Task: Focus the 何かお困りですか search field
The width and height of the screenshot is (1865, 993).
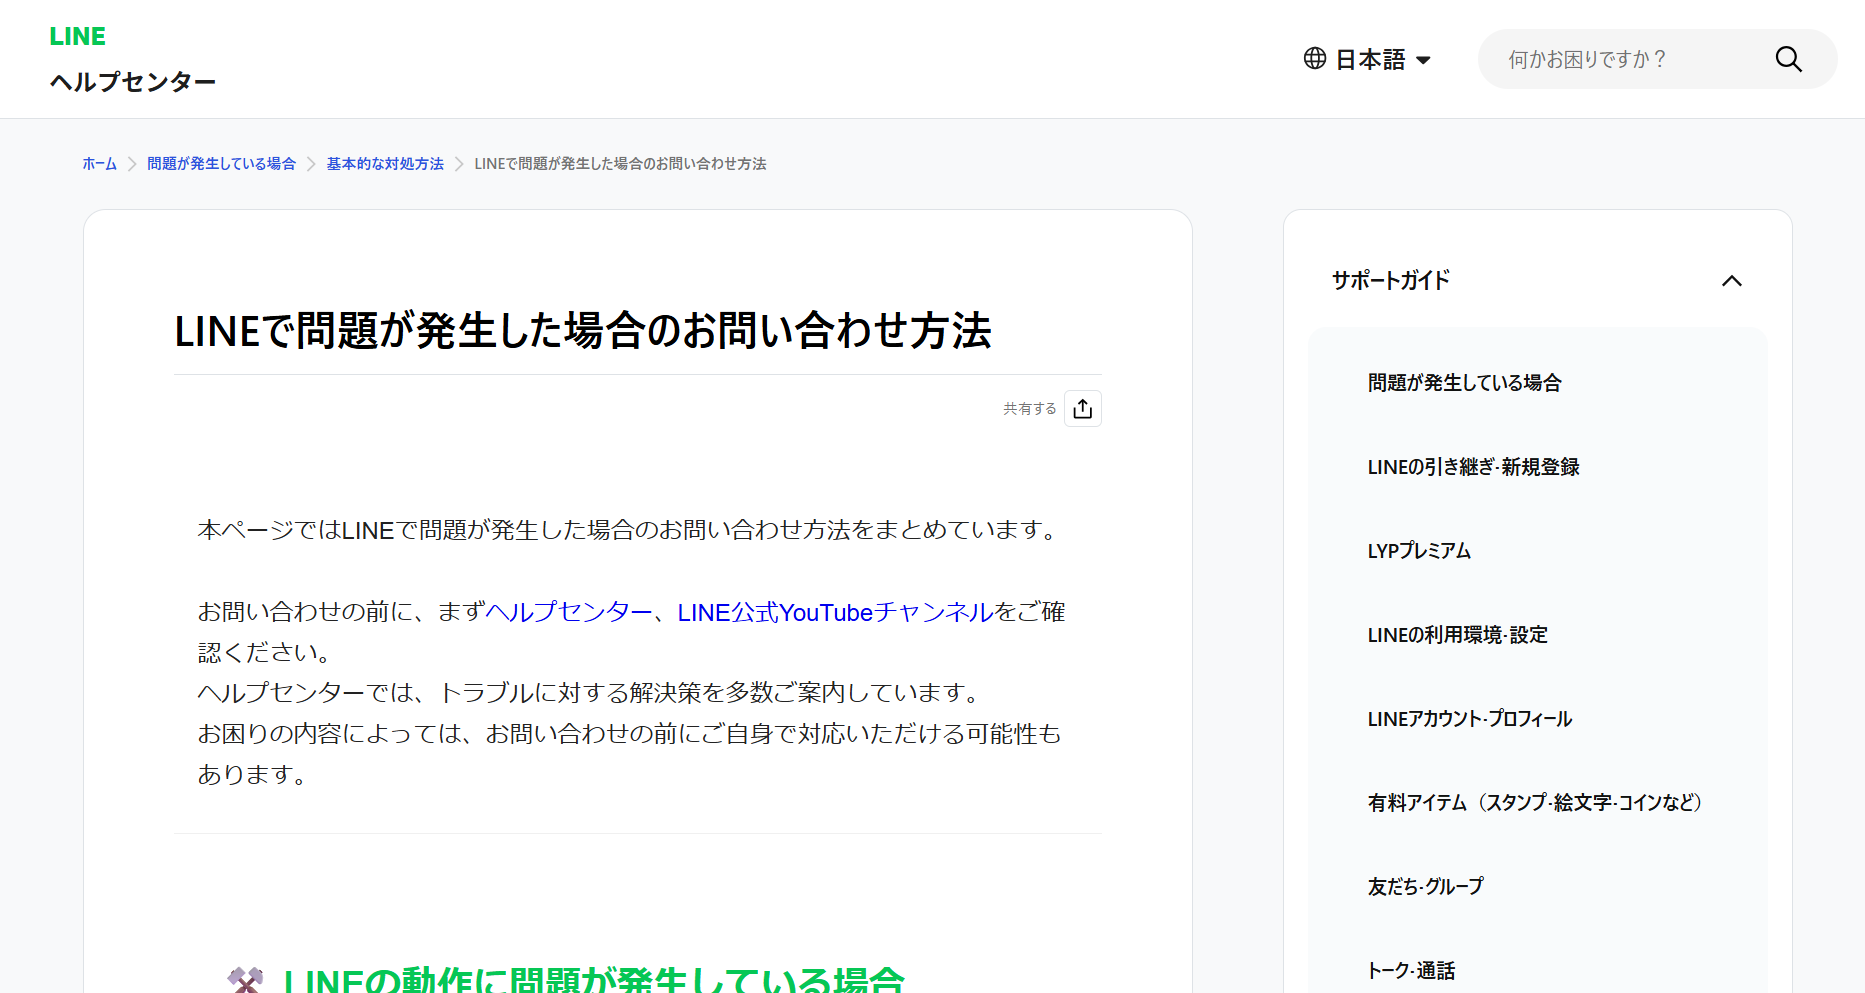Action: [1630, 60]
